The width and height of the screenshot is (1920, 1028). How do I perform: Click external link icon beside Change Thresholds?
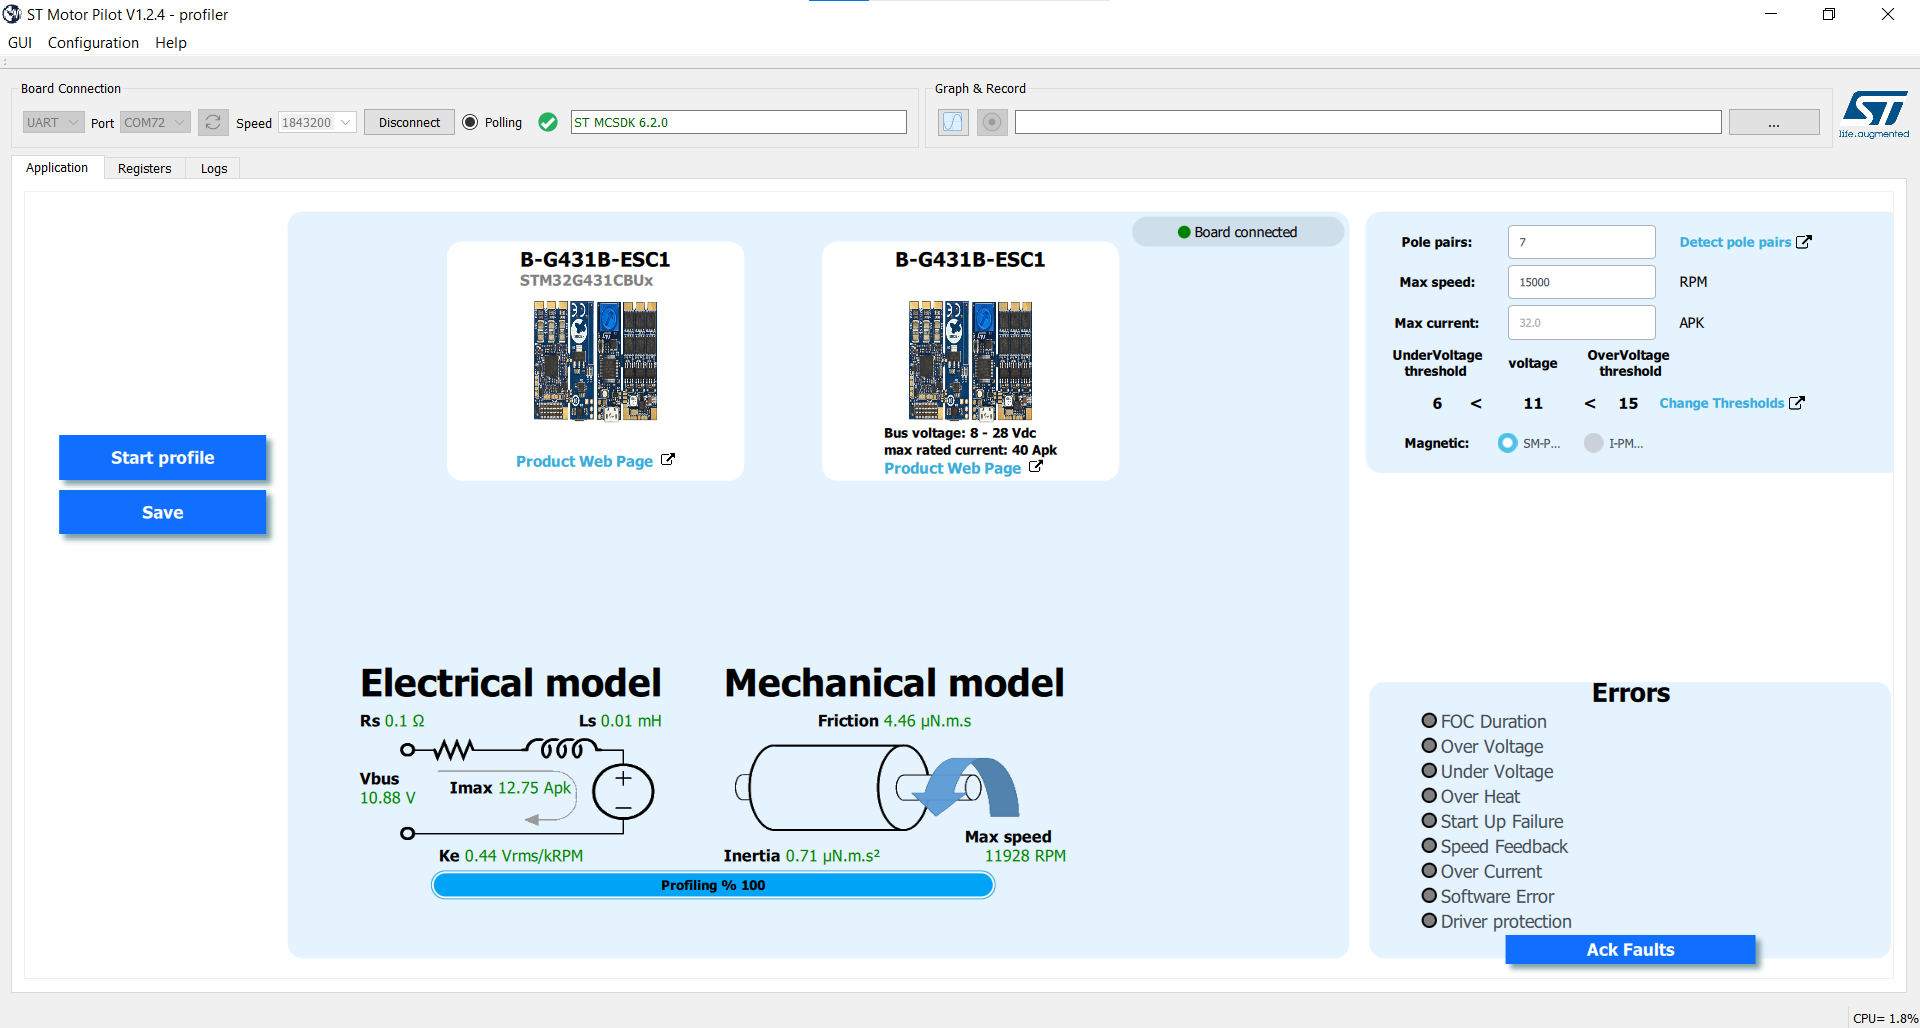tap(1797, 403)
